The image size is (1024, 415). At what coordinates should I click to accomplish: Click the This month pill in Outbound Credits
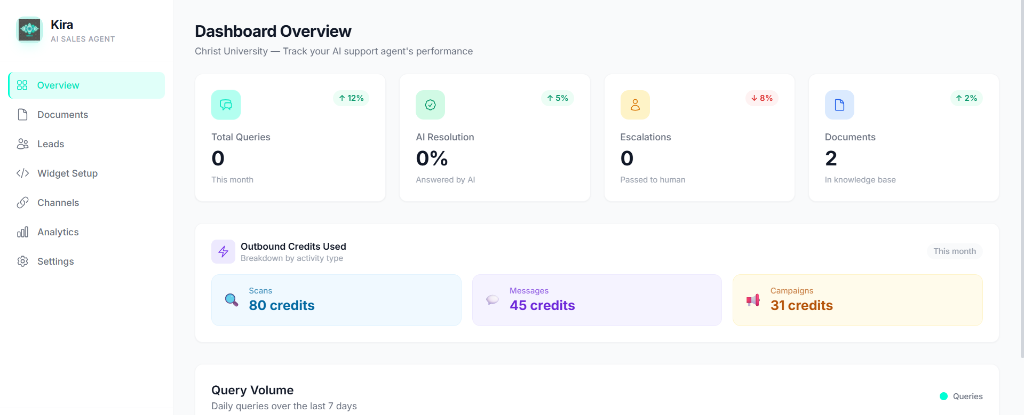pos(955,251)
